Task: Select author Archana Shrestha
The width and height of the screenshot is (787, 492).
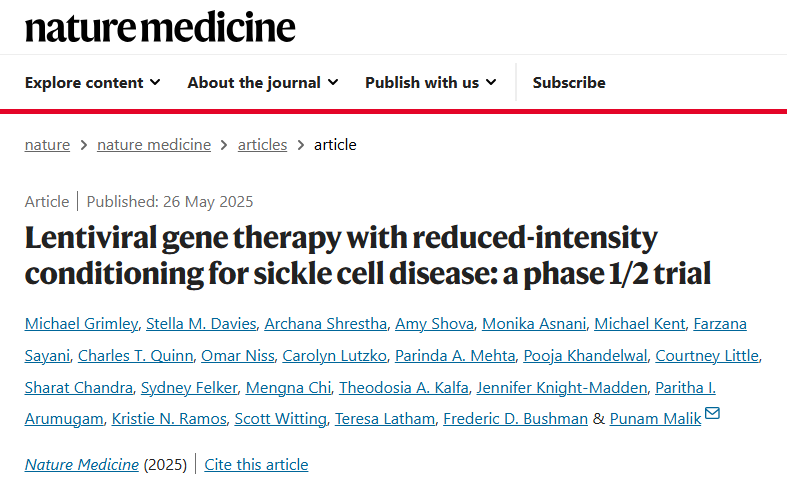Action: coord(326,324)
